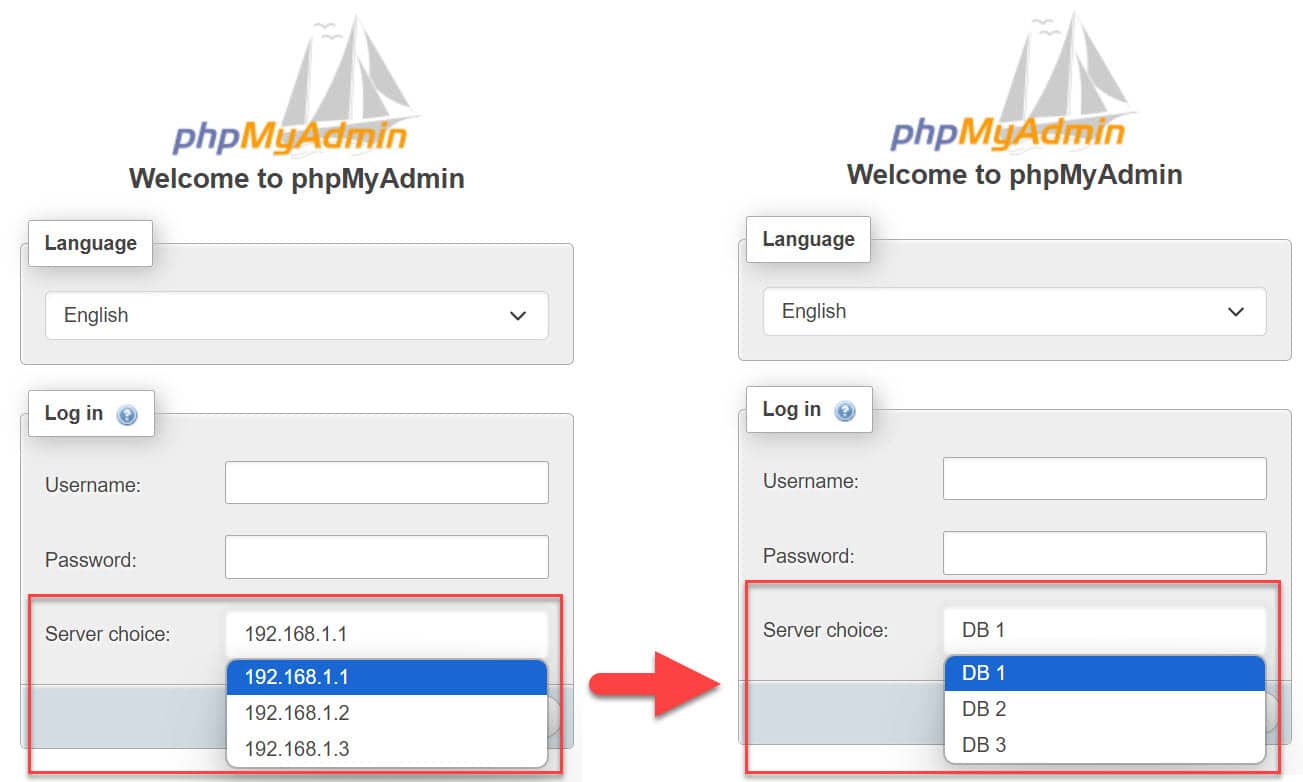Click the 'Password:' label in left panel
Screen dimensions: 1303x782
point(91,560)
